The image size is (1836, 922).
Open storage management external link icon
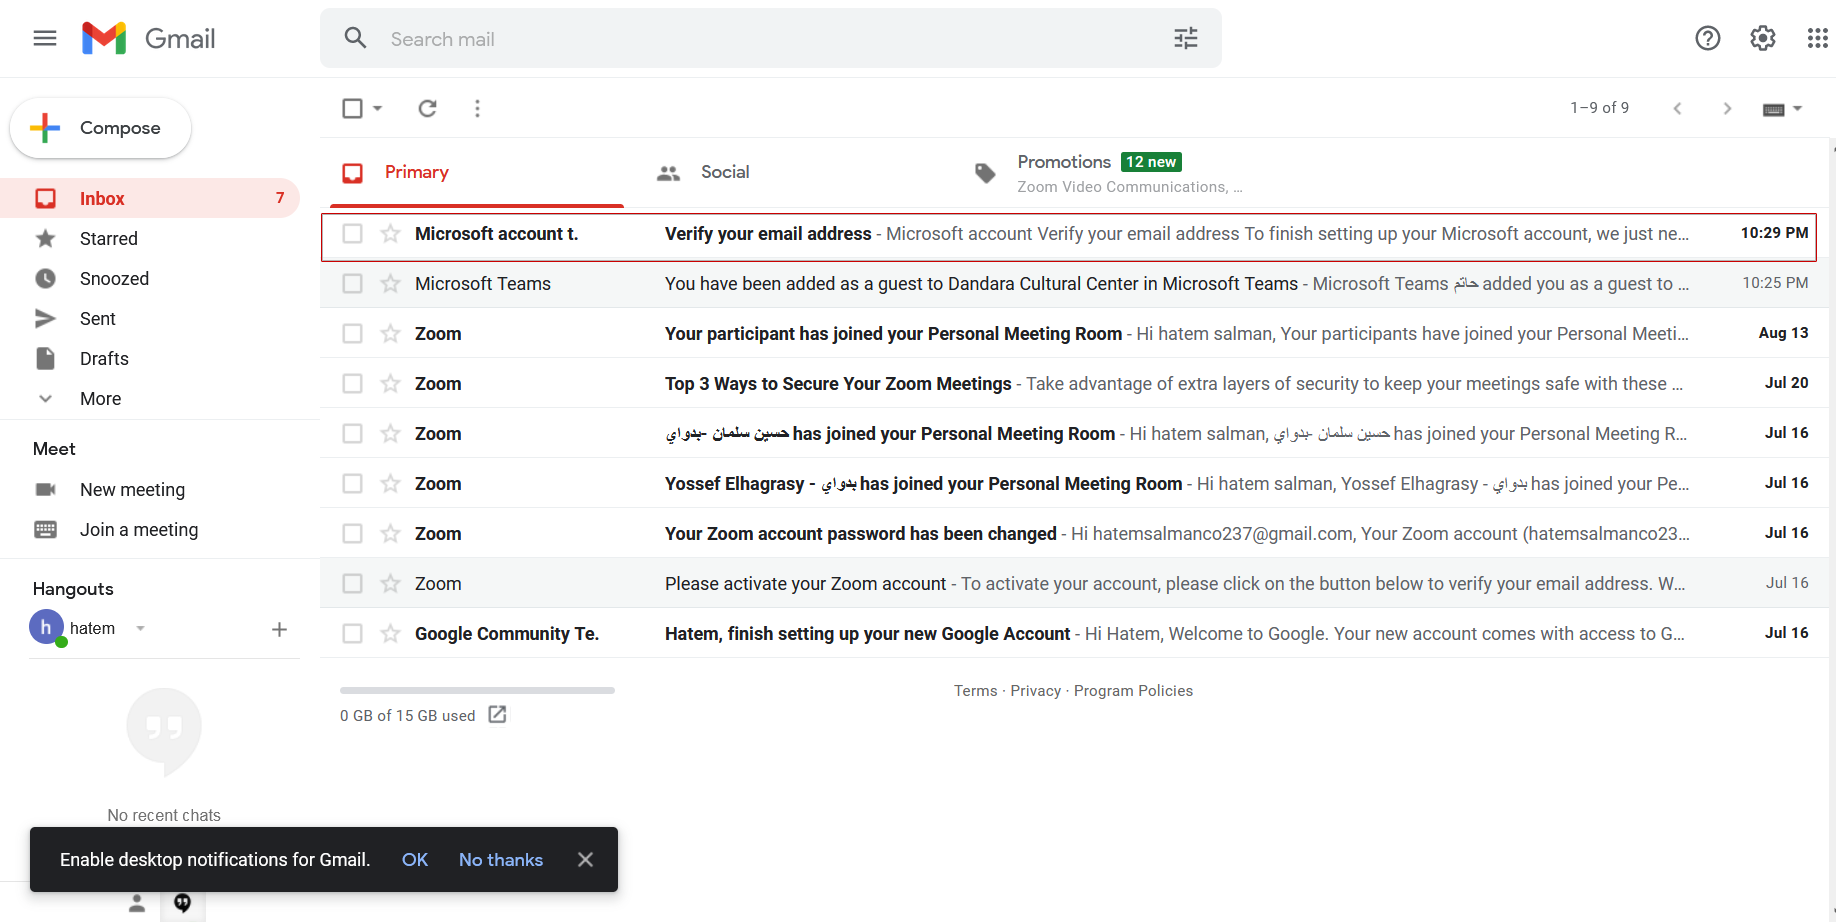(x=497, y=715)
